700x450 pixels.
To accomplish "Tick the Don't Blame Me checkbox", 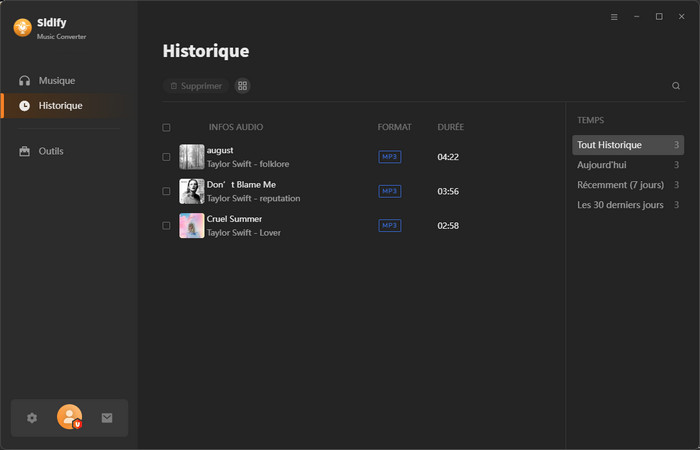I will click(x=166, y=191).
